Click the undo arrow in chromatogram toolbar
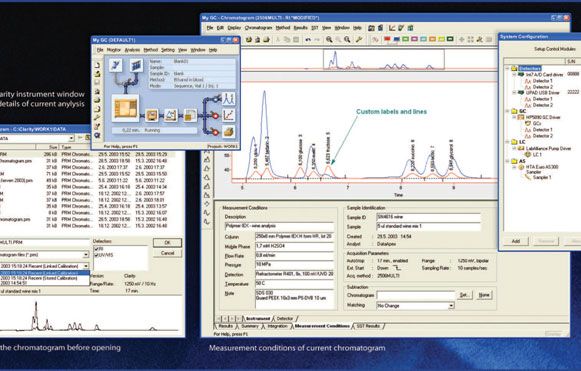The height and width of the screenshot is (371, 581). (308, 40)
